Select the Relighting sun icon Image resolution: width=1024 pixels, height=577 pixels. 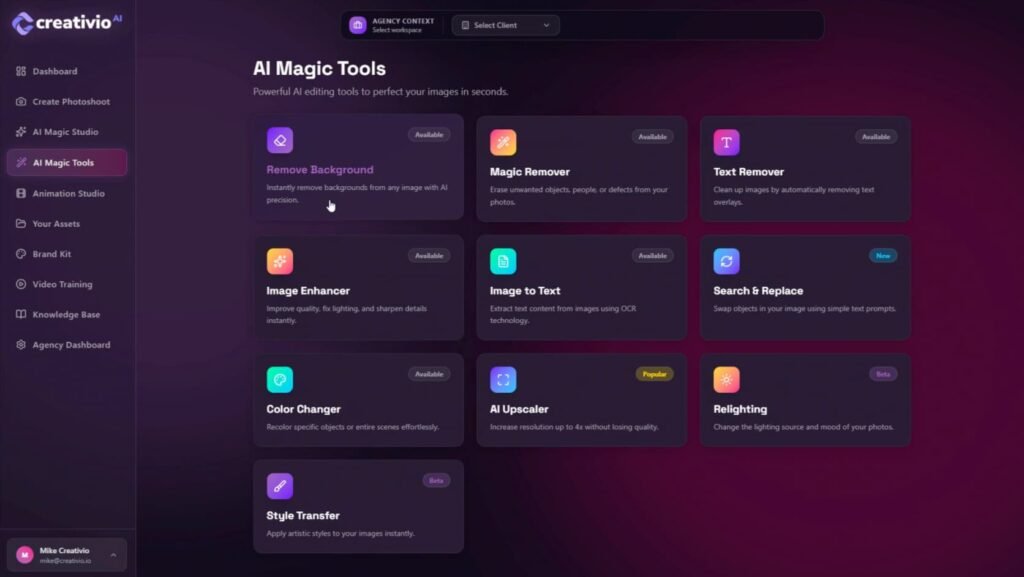[726, 379]
